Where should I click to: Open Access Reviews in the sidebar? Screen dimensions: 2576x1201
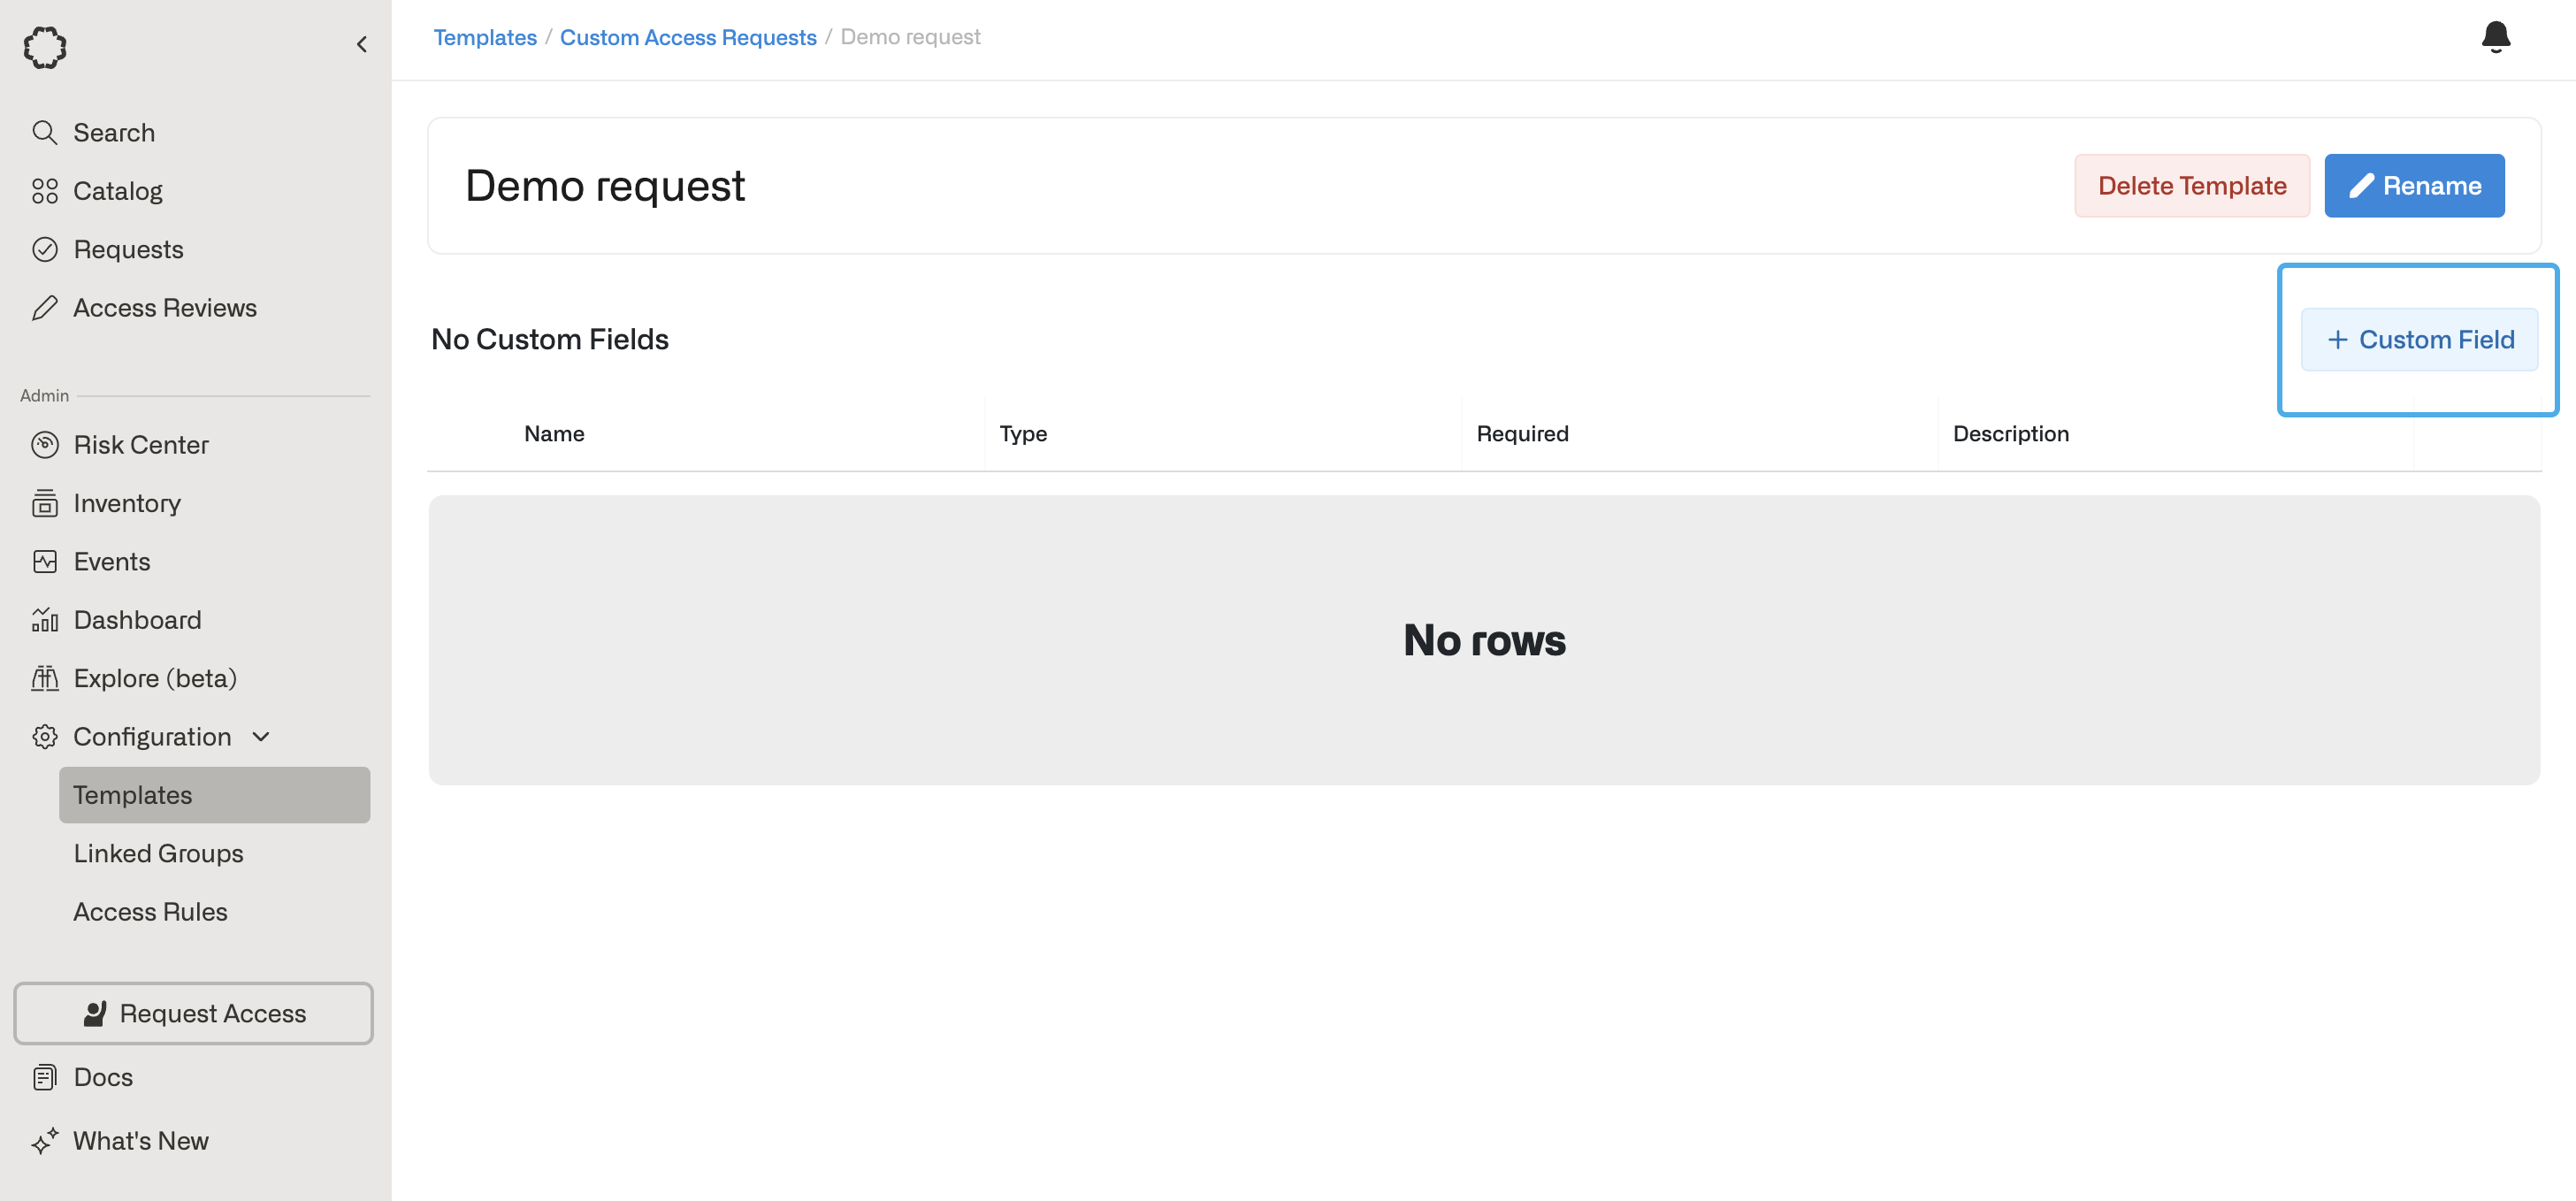tap(164, 308)
